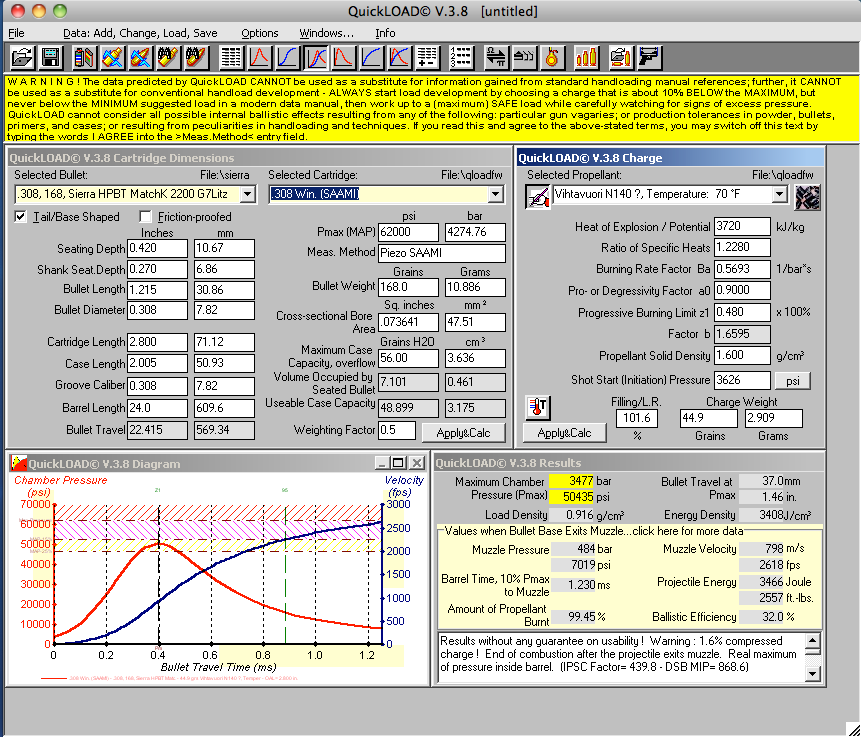Viewport: 861px width, 737px height.
Task: Open the Data: Add, Change, Load, Save menu
Action: tap(140, 33)
